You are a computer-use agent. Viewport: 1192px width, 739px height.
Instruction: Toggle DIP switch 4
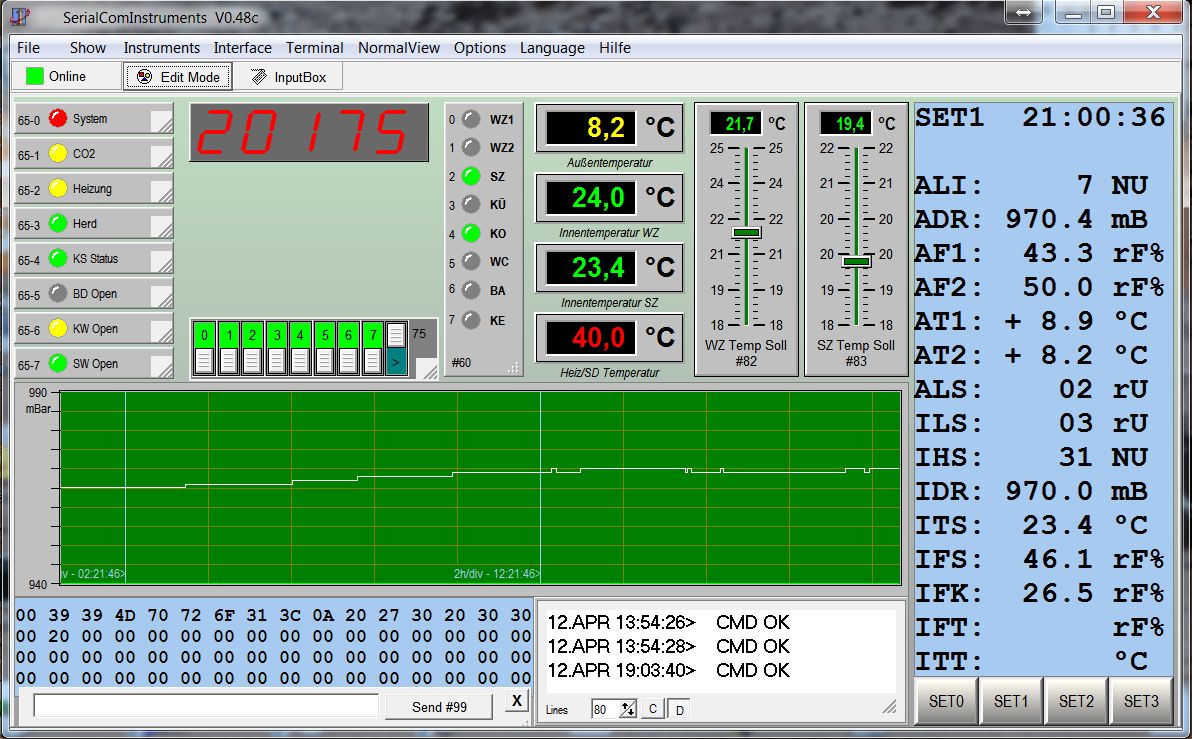[x=300, y=349]
